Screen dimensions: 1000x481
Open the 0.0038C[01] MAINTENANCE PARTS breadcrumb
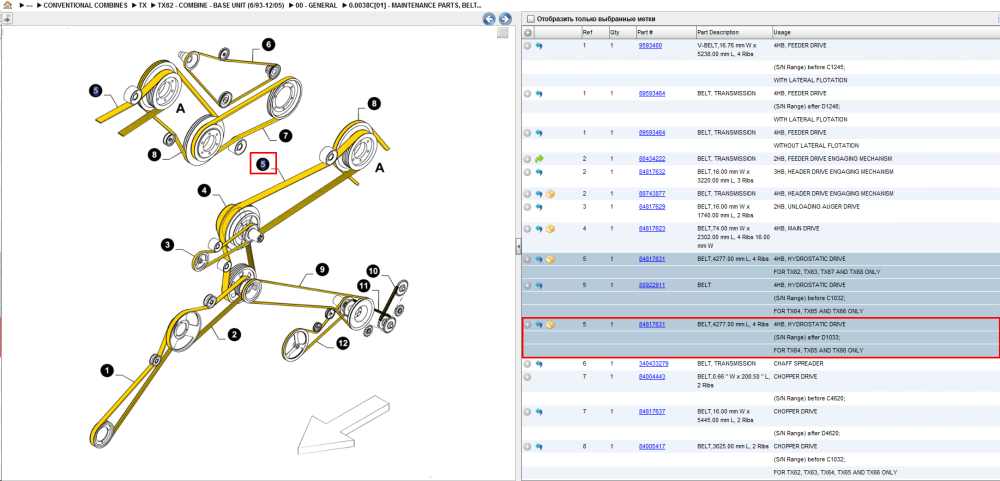pos(413,4)
